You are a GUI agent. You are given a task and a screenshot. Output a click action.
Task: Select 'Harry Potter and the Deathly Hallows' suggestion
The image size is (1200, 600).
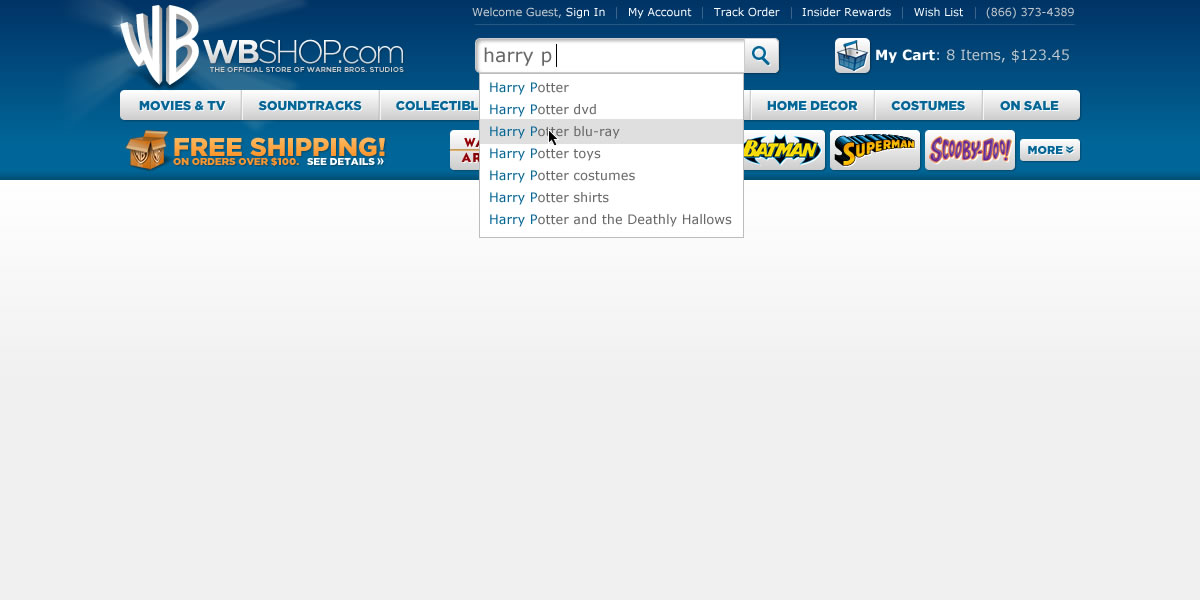(x=610, y=220)
